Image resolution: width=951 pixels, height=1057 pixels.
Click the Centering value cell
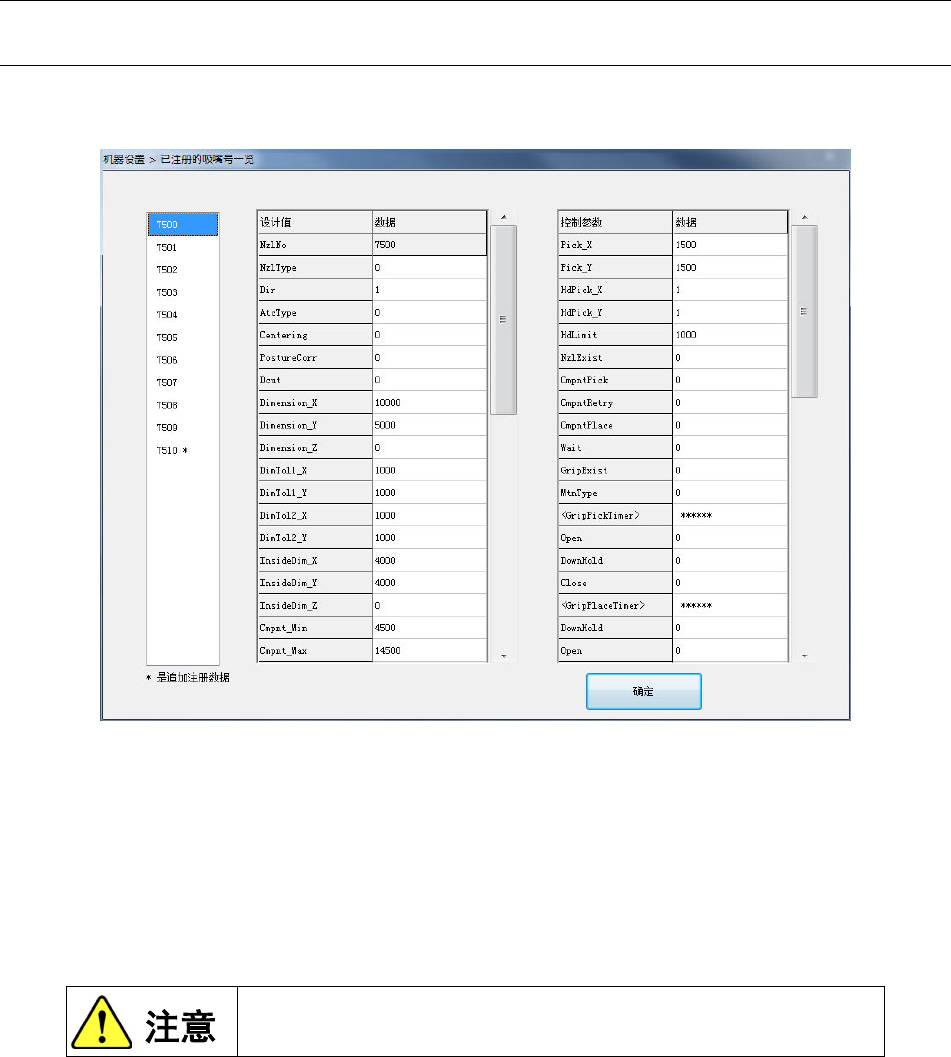429,335
